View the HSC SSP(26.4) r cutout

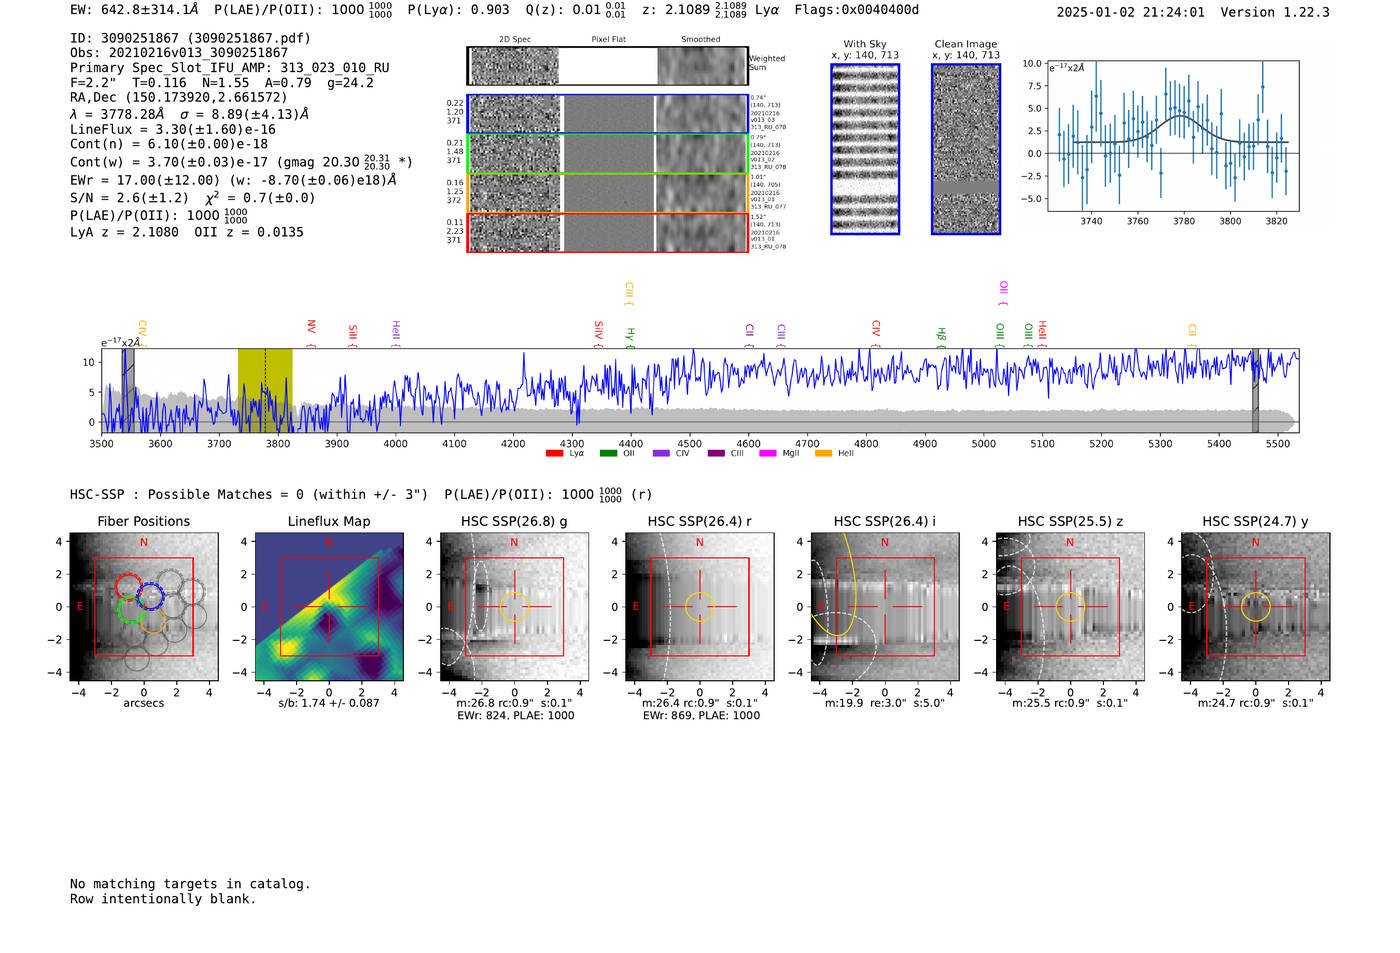pyautogui.click(x=700, y=607)
